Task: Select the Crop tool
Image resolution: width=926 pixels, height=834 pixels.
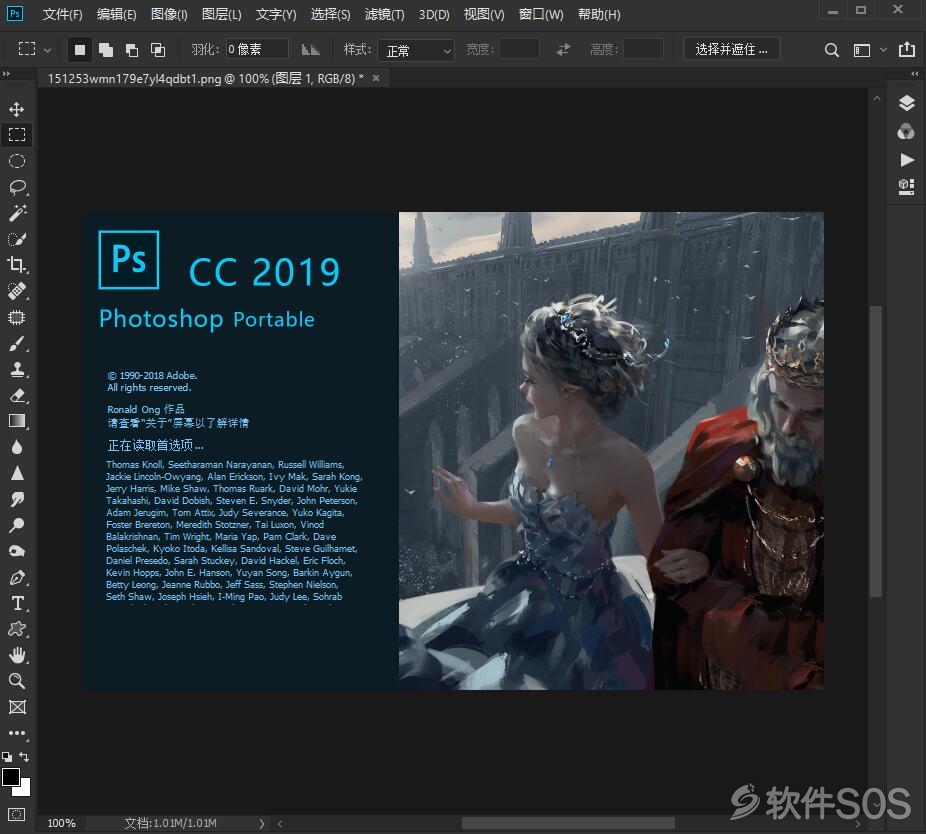Action: coord(17,265)
